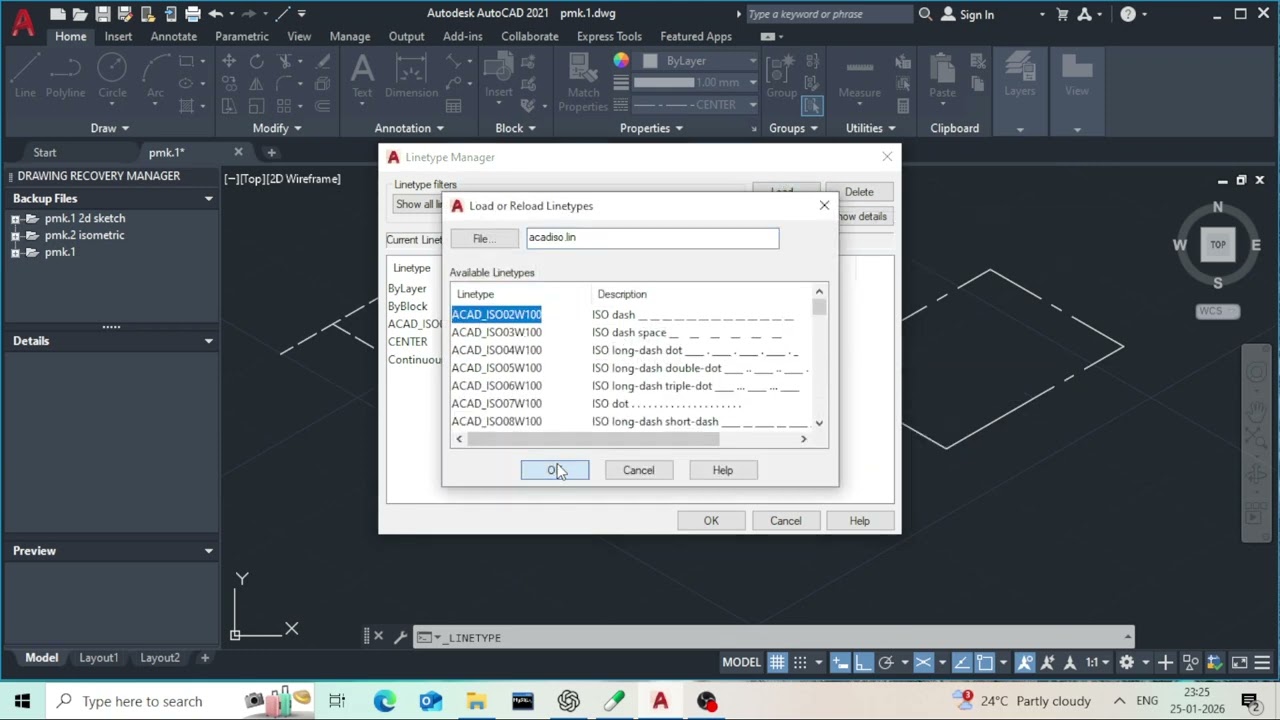
Task: Open the Express Tools ribbon tab
Action: pos(609,36)
